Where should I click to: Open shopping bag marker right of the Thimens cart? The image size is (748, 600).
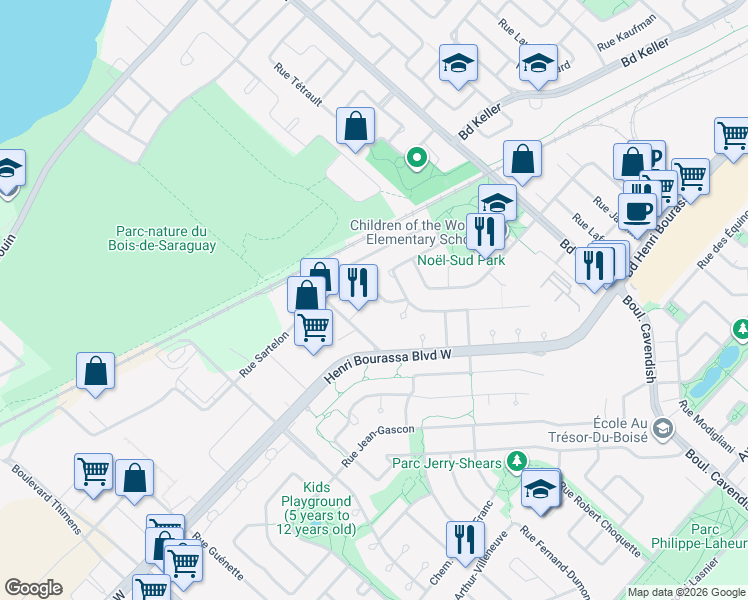point(135,480)
